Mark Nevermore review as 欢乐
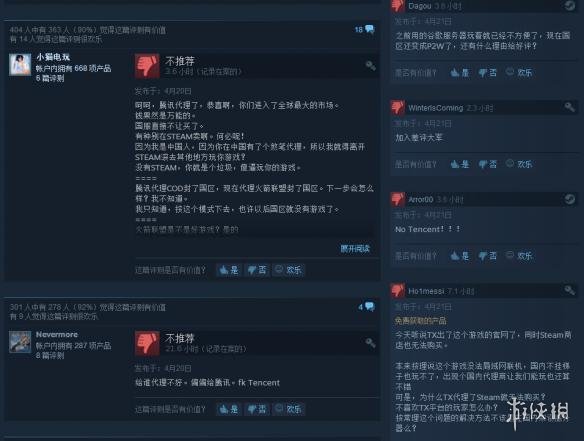 289,409
